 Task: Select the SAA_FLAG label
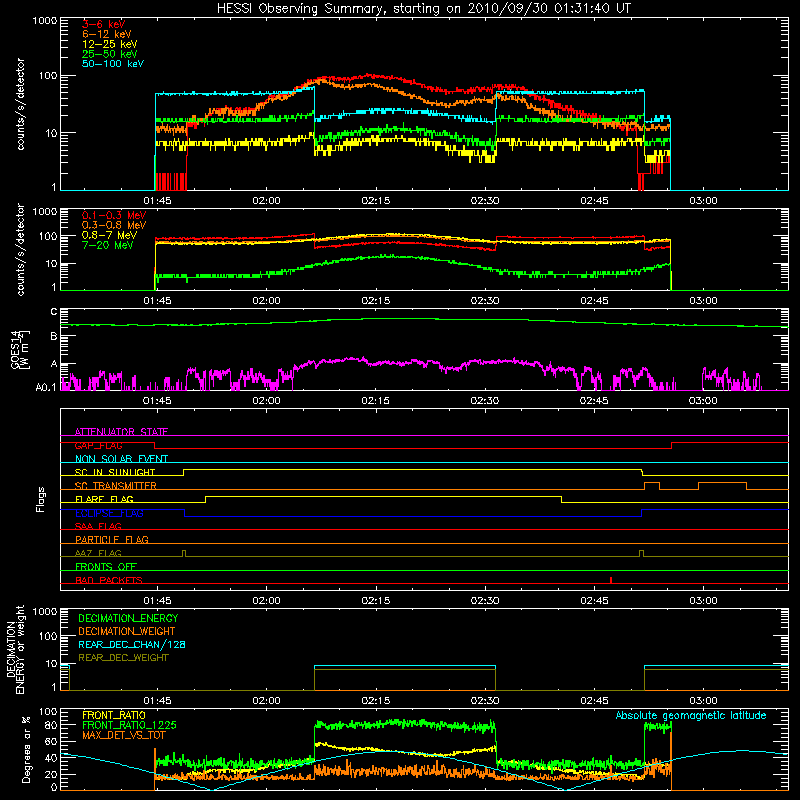[98, 526]
